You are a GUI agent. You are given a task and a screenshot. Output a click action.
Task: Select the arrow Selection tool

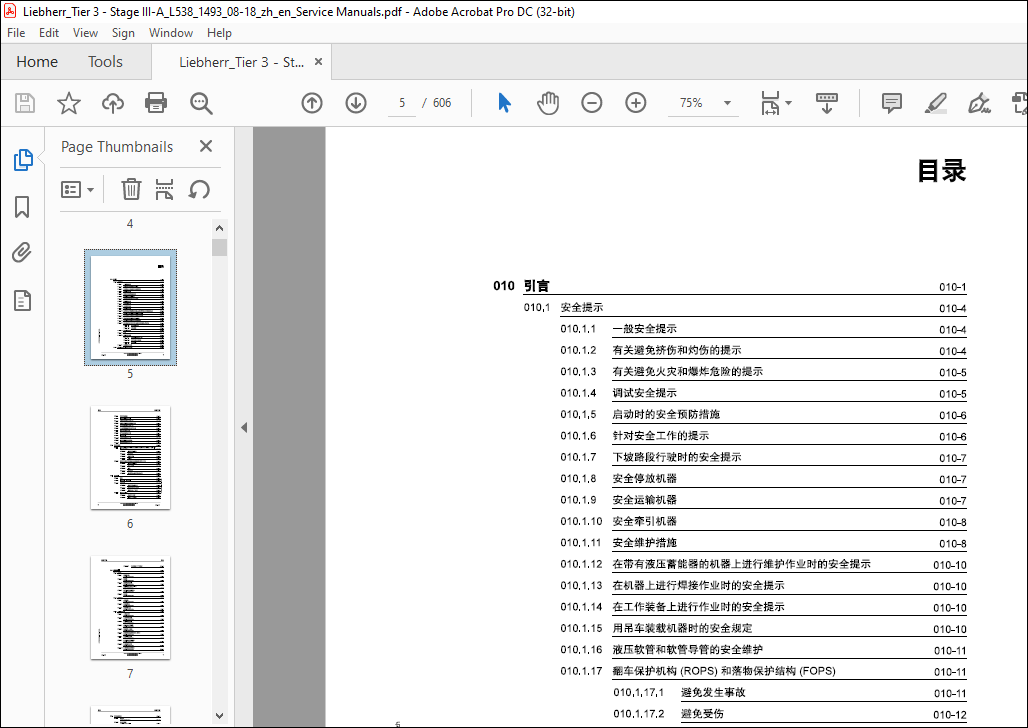504,103
